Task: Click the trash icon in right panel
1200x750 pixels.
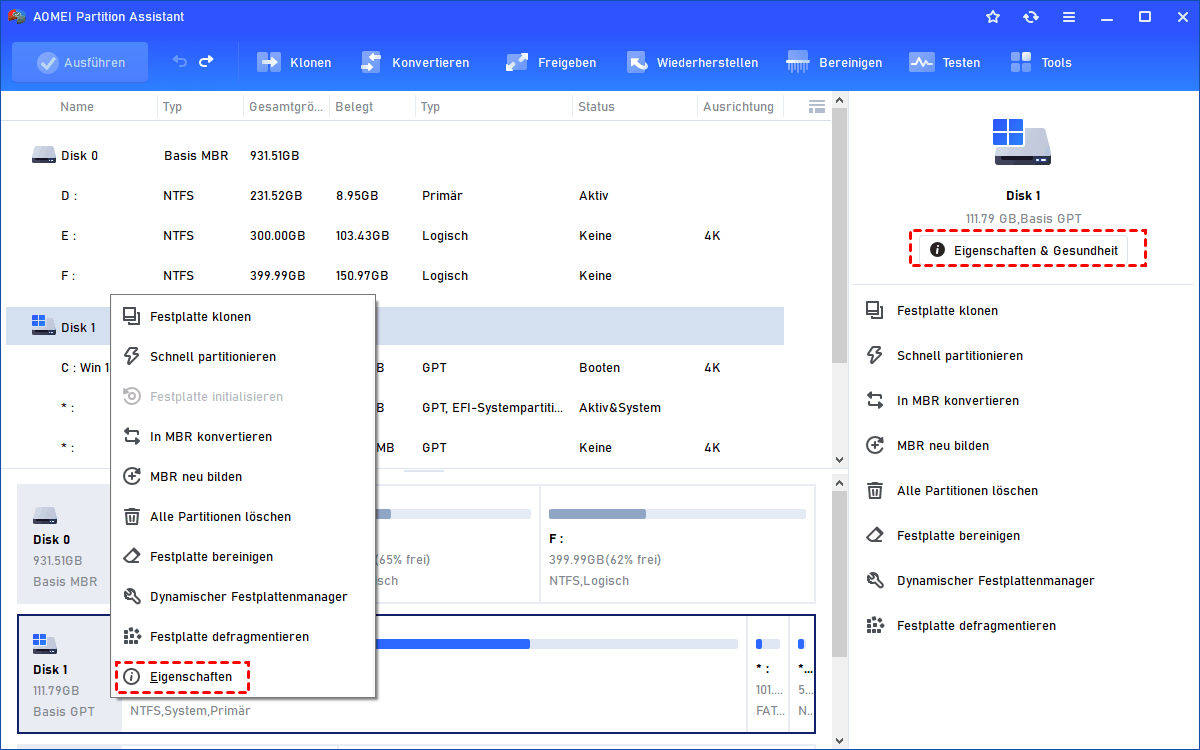Action: point(875,490)
